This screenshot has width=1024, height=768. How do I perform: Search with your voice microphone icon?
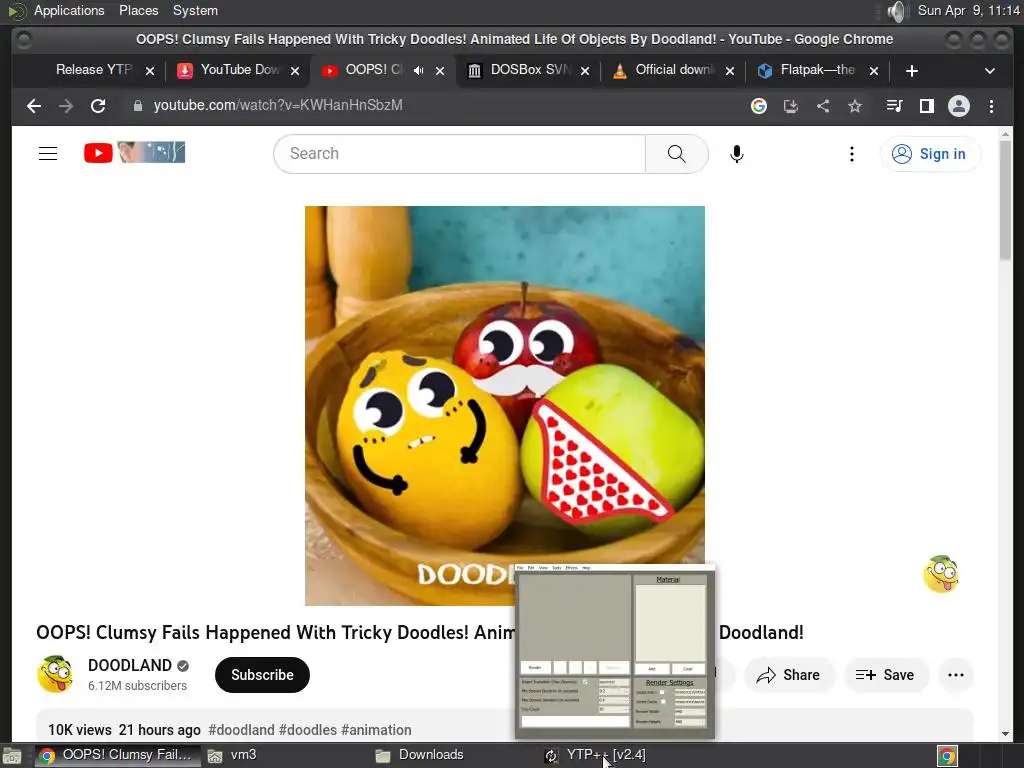click(x=737, y=153)
